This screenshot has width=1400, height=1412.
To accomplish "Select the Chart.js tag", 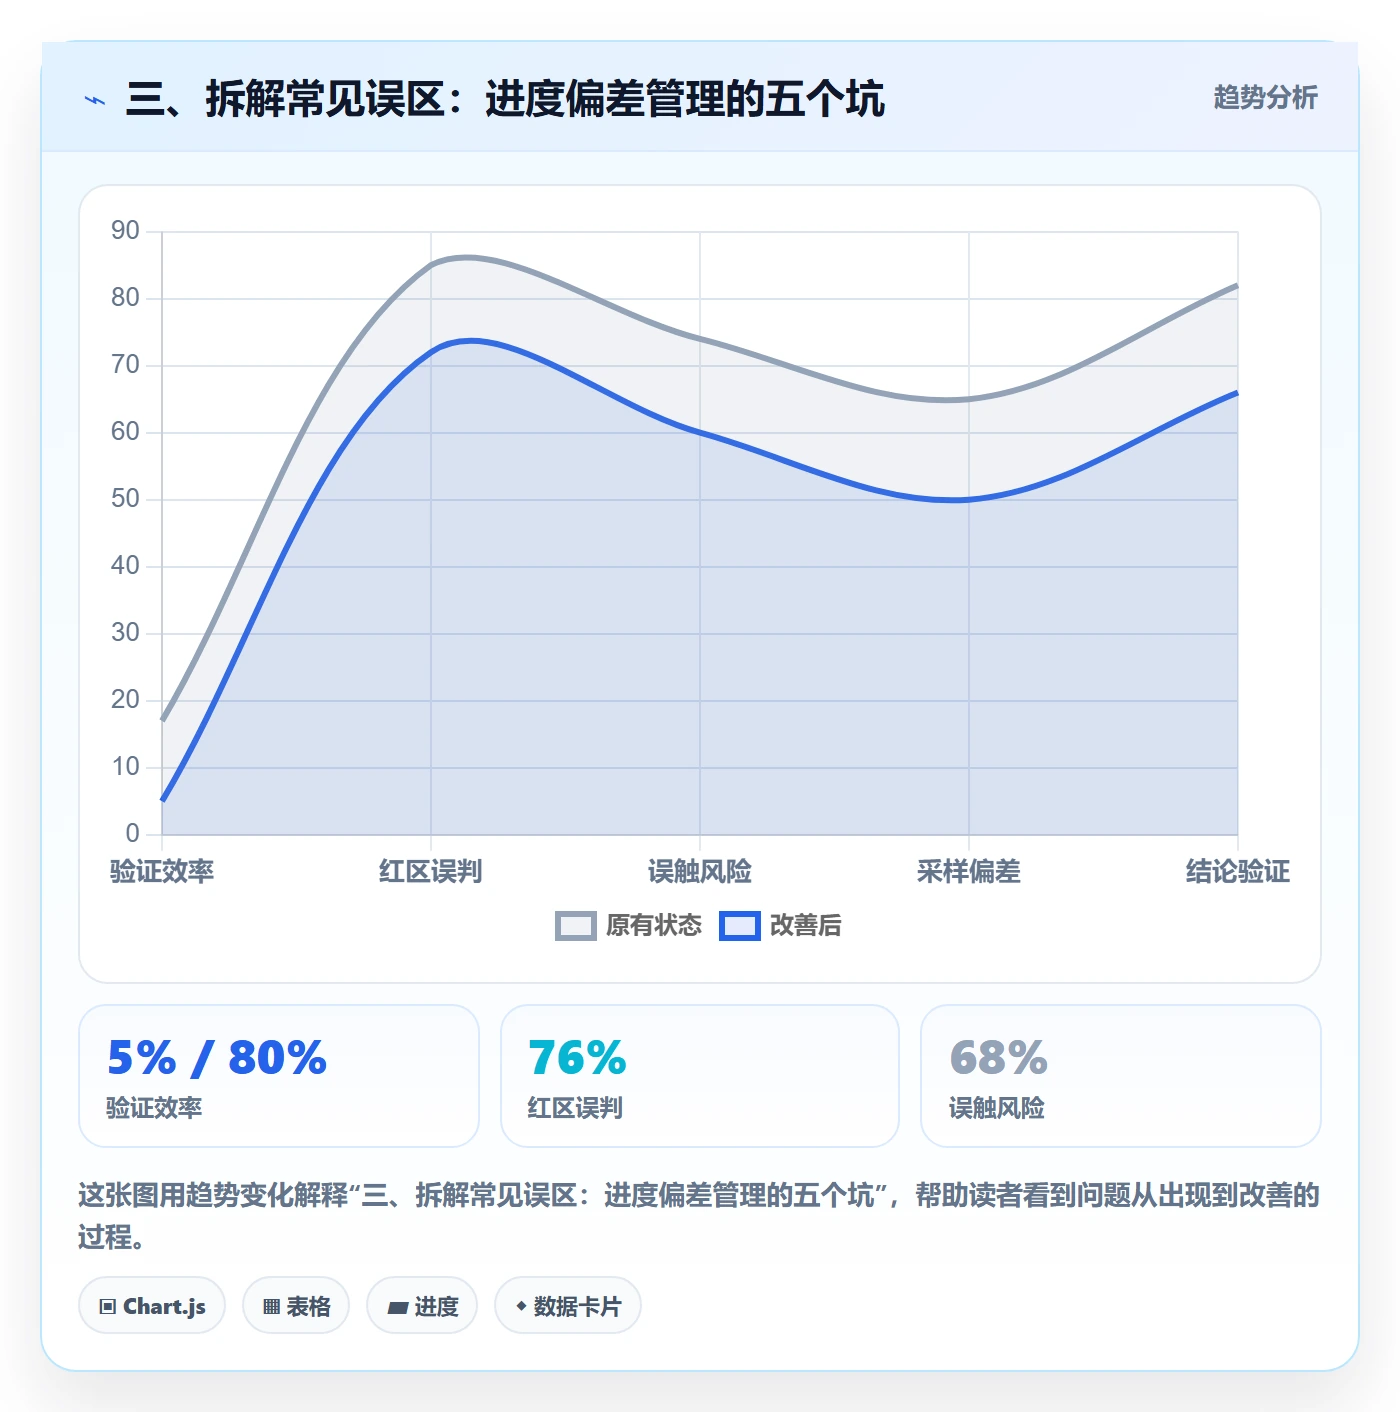I will point(152,1306).
